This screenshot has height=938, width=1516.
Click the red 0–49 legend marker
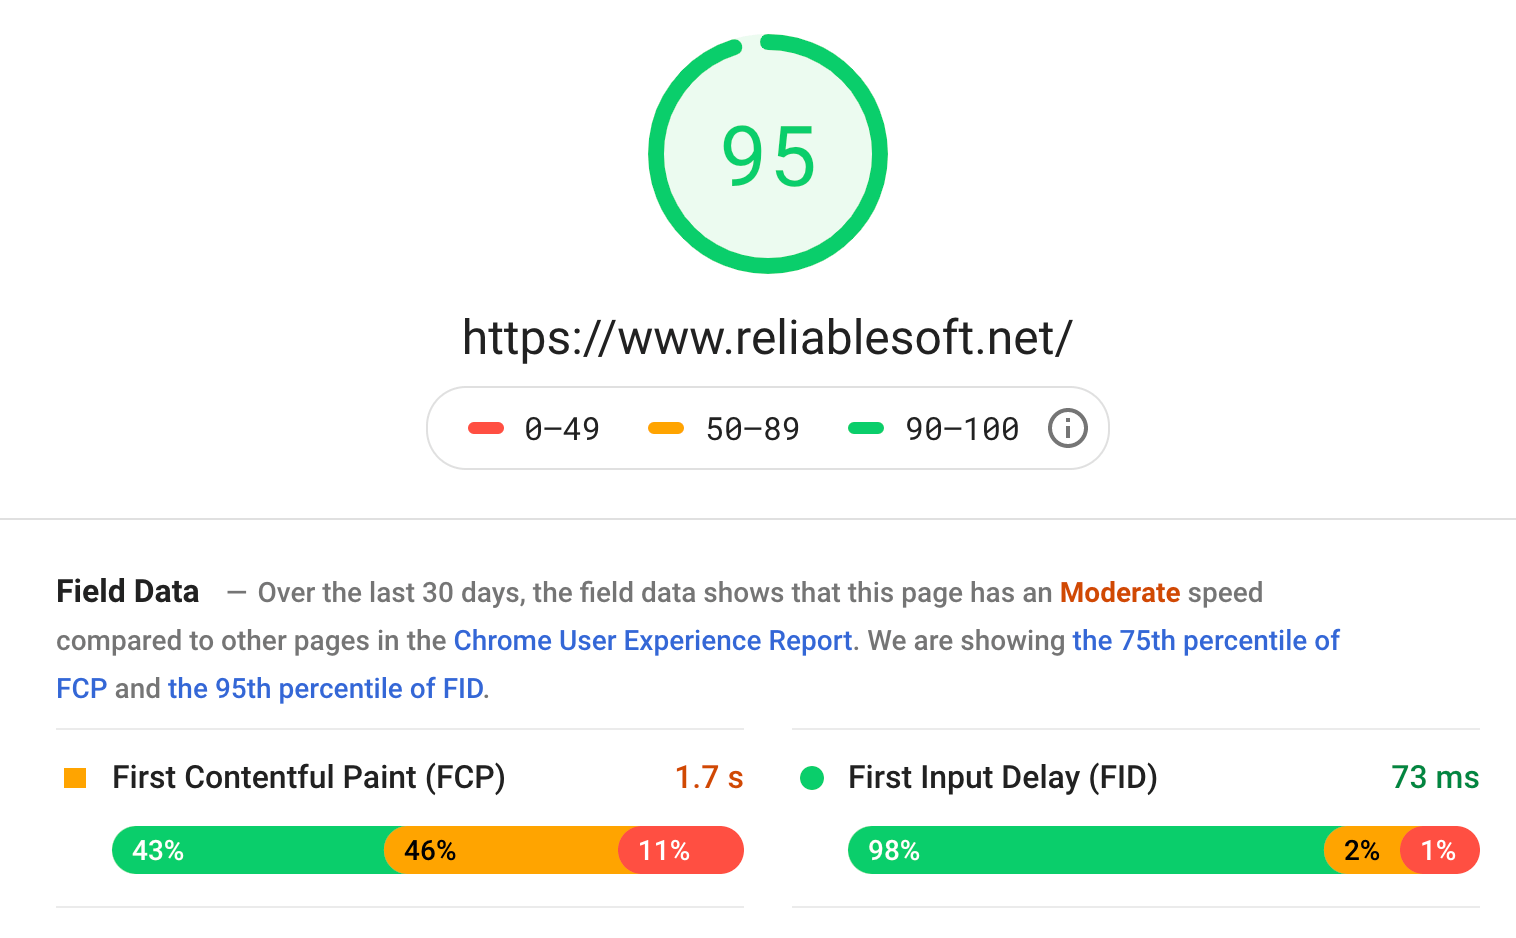pyautogui.click(x=486, y=429)
